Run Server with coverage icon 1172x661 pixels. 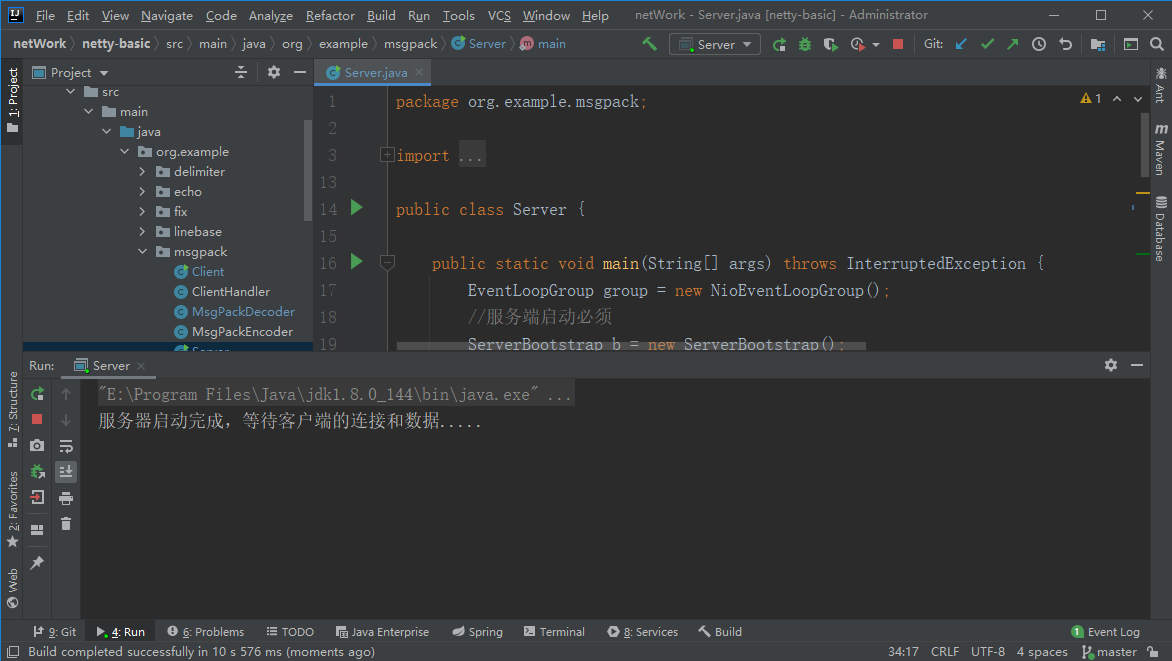(830, 44)
